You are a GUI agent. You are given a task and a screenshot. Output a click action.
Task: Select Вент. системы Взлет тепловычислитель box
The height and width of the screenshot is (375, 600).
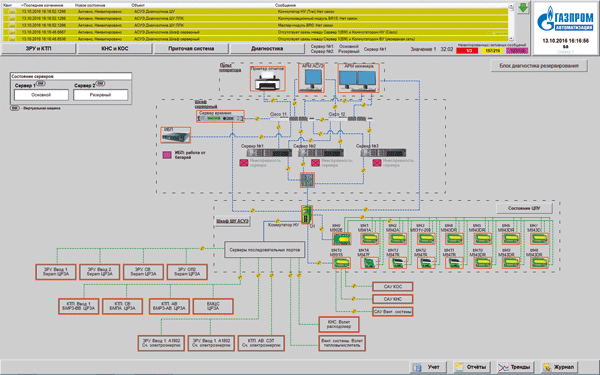pyautogui.click(x=342, y=343)
